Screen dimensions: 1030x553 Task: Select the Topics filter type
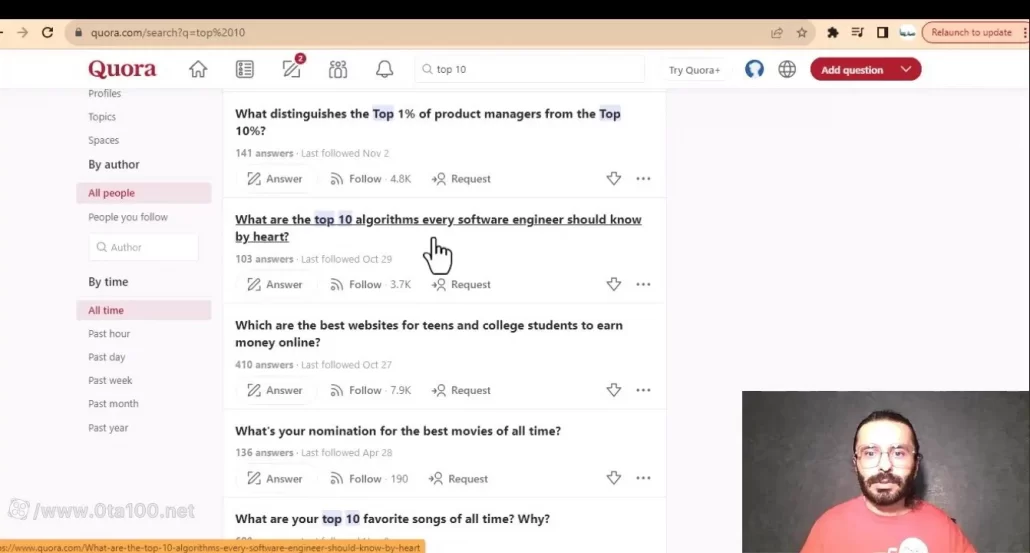coord(102,117)
